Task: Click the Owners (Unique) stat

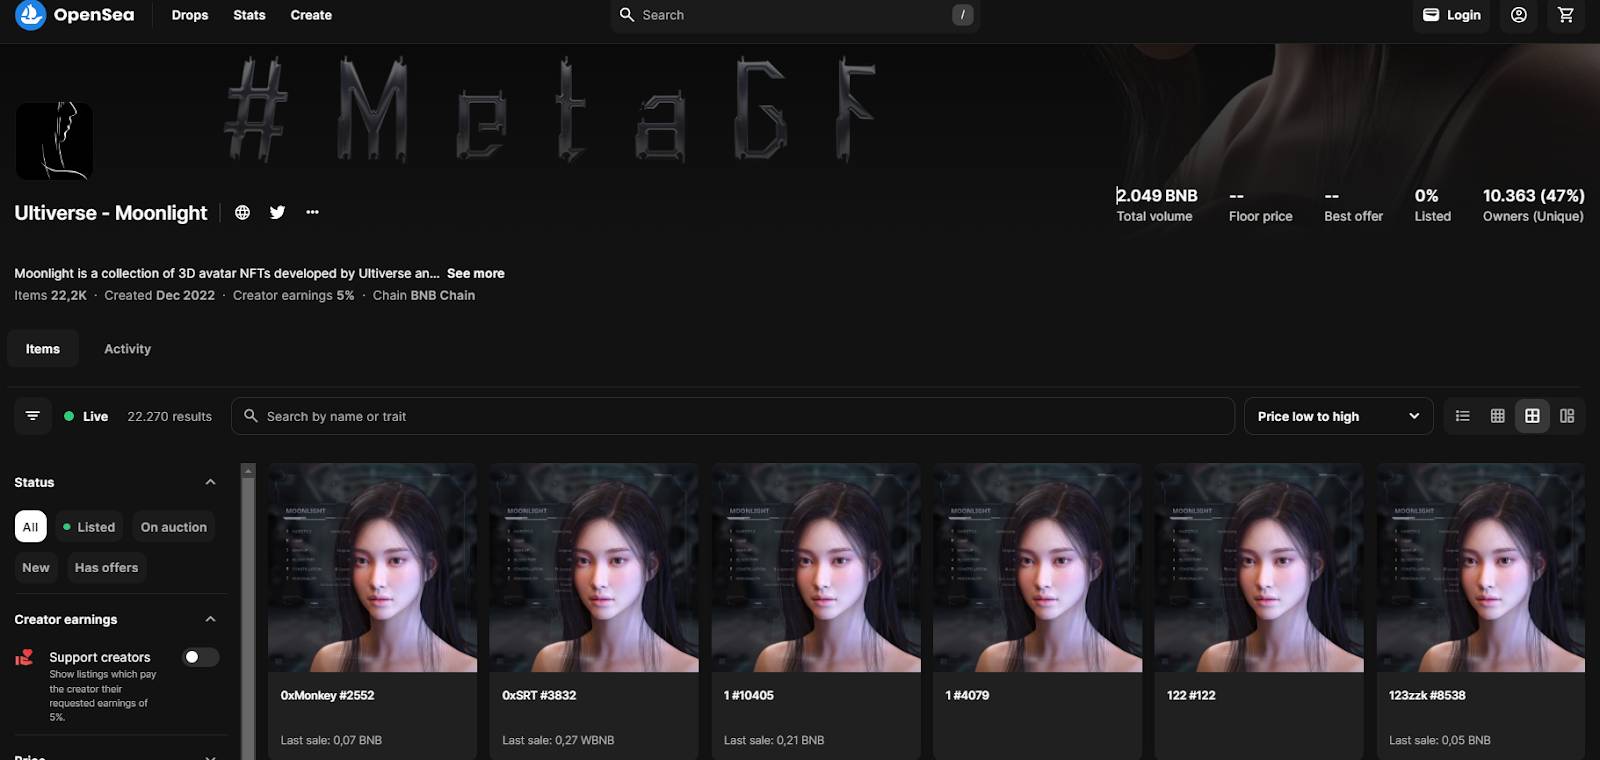Action: point(1533,205)
